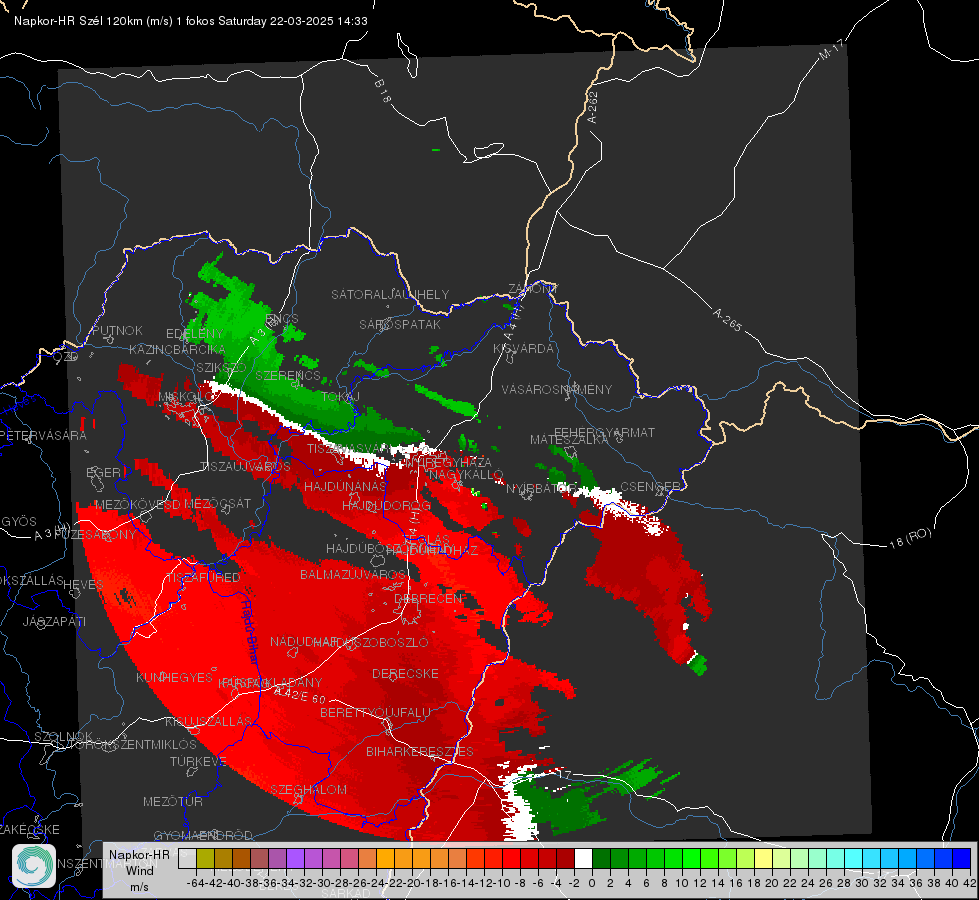Click the B 18 road label
979x900 pixels.
pos(383,91)
